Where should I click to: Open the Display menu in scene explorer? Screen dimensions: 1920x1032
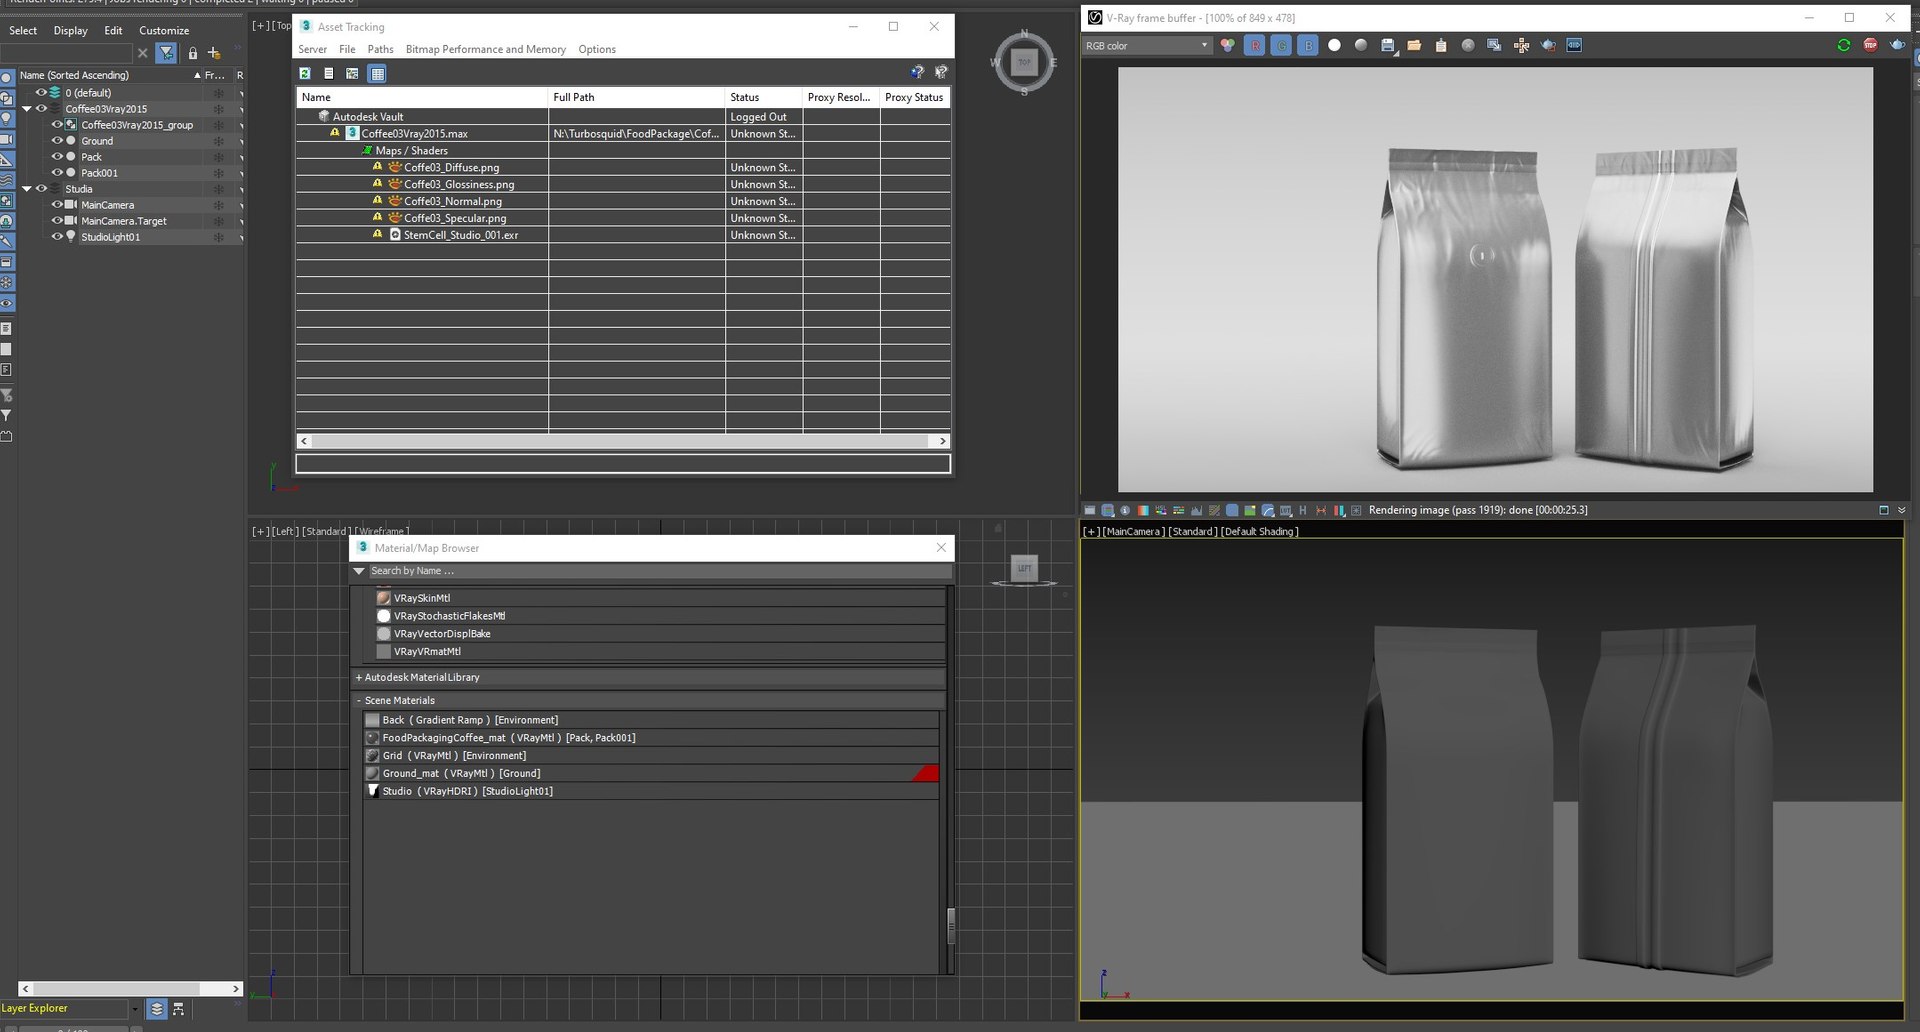(x=70, y=31)
